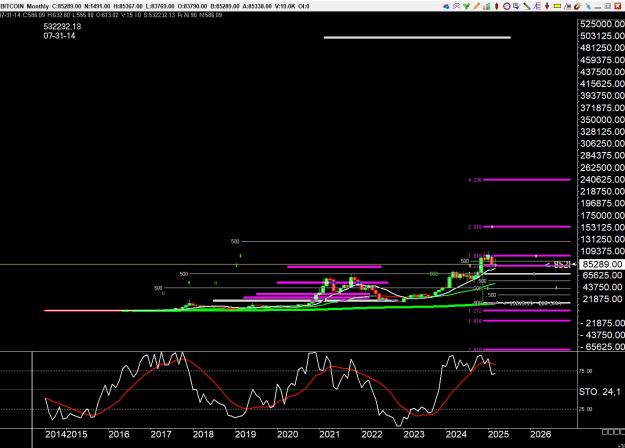Select the yellow rectangle tool
The width and height of the screenshot is (625, 448).
point(557,6)
